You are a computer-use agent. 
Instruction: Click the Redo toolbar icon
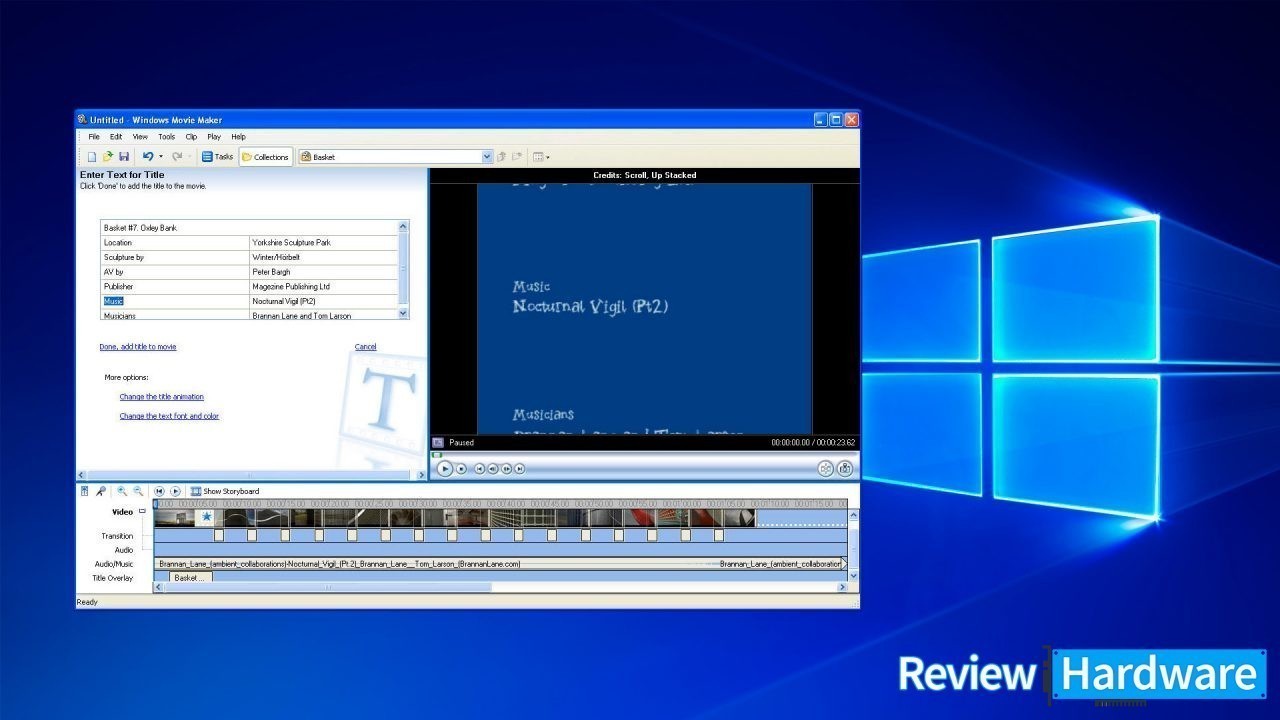point(177,157)
